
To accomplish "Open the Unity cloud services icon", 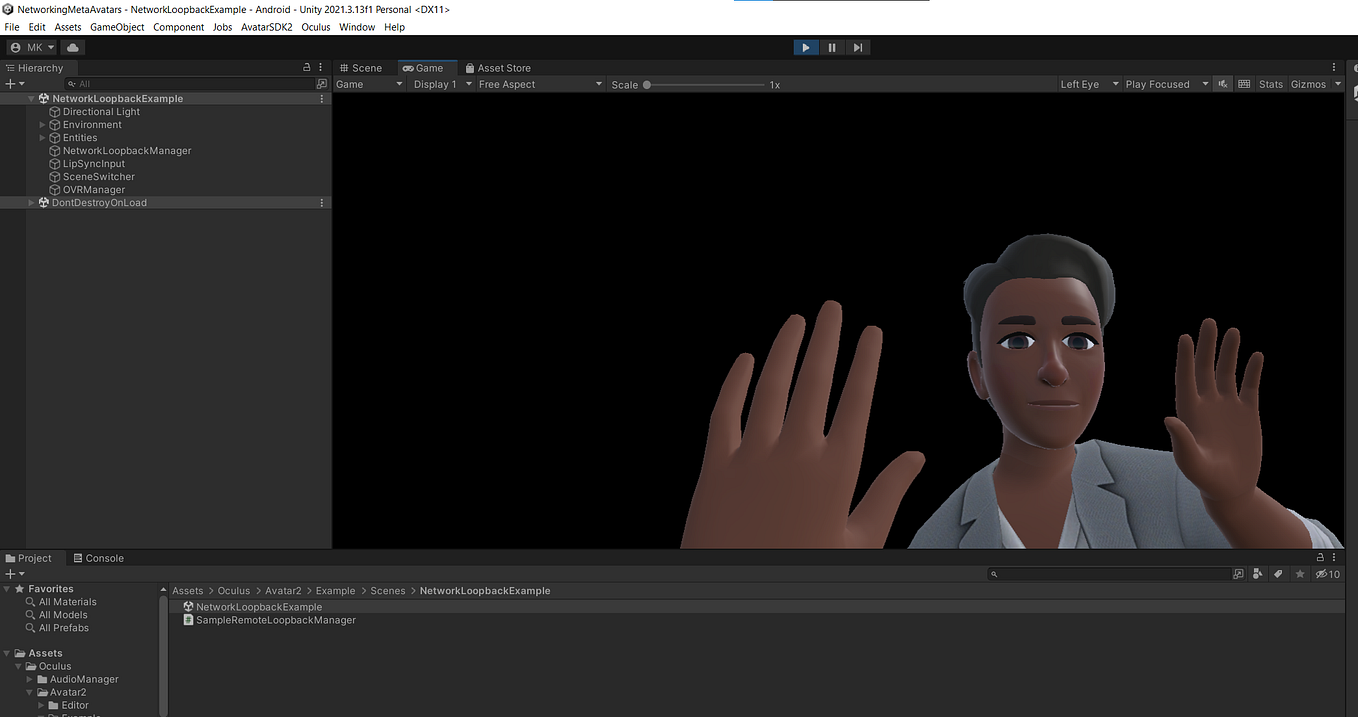I will (x=72, y=46).
